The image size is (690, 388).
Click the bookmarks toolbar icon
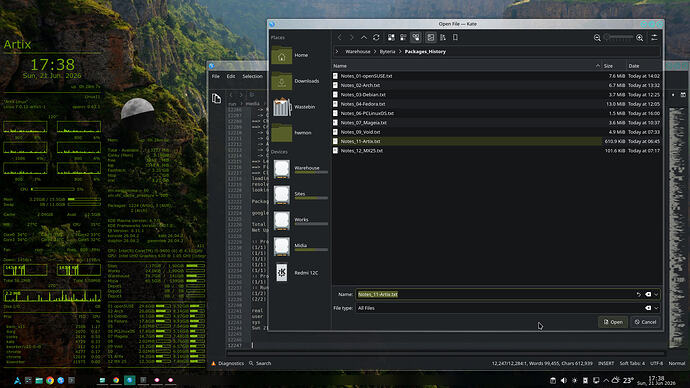(x=455, y=37)
